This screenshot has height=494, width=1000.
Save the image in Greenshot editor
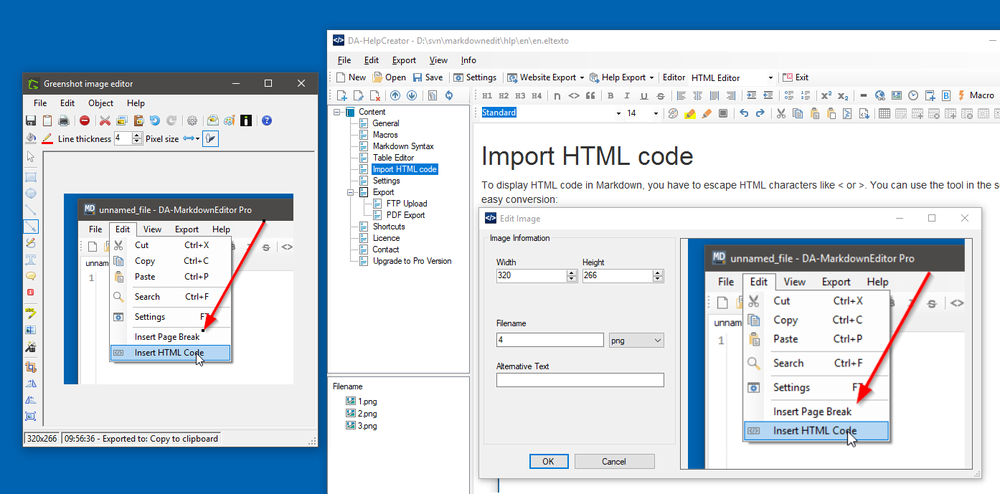coord(30,120)
